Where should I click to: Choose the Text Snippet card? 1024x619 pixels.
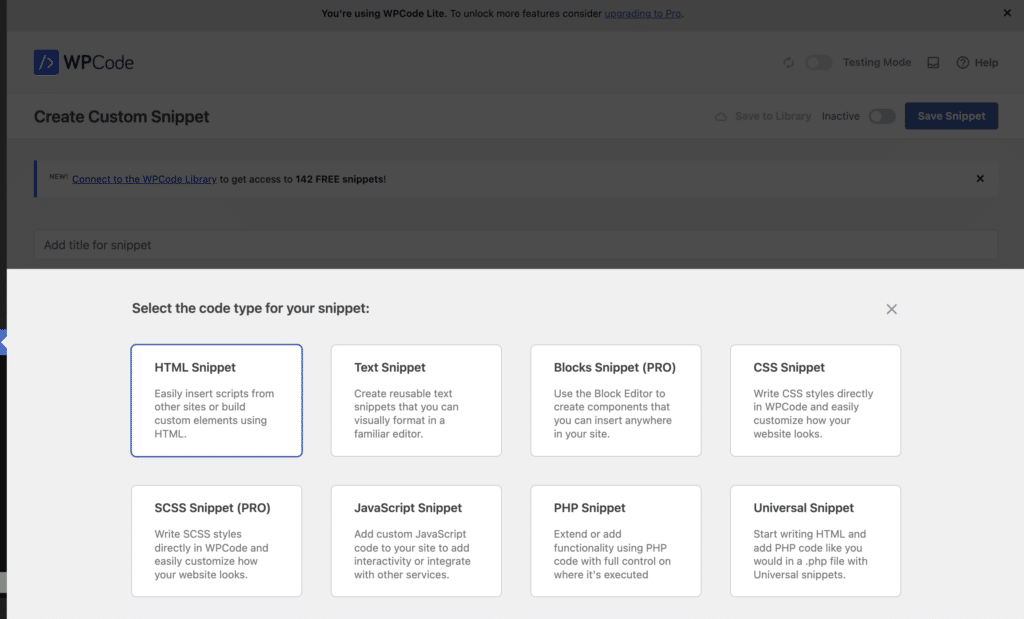[416, 400]
